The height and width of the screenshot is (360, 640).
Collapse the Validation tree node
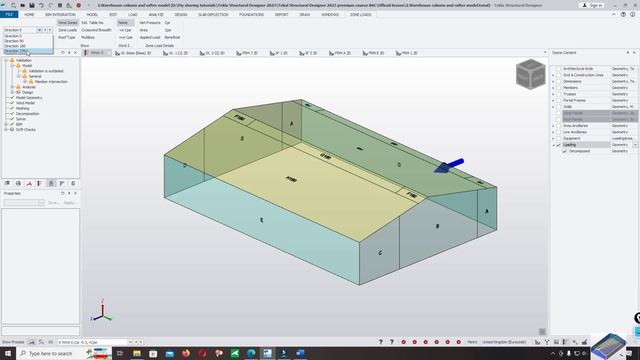click(7, 60)
